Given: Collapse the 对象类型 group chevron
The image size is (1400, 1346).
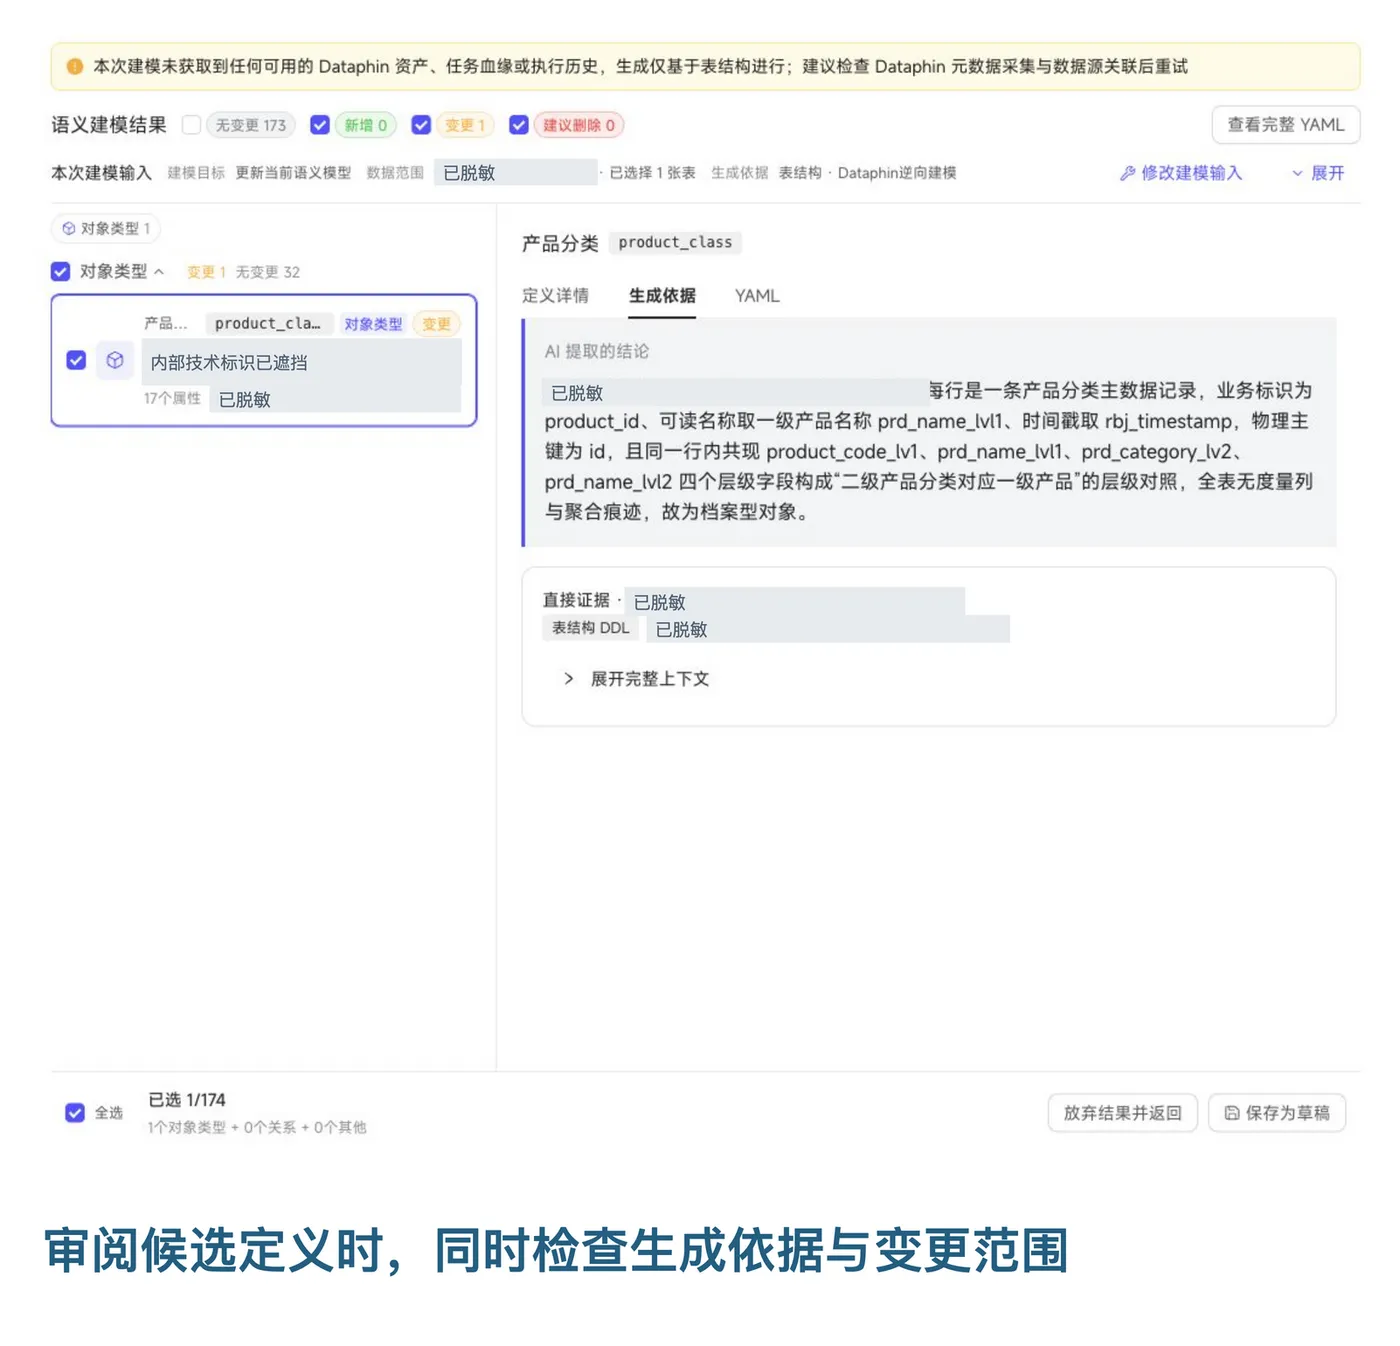Looking at the screenshot, I should [159, 272].
